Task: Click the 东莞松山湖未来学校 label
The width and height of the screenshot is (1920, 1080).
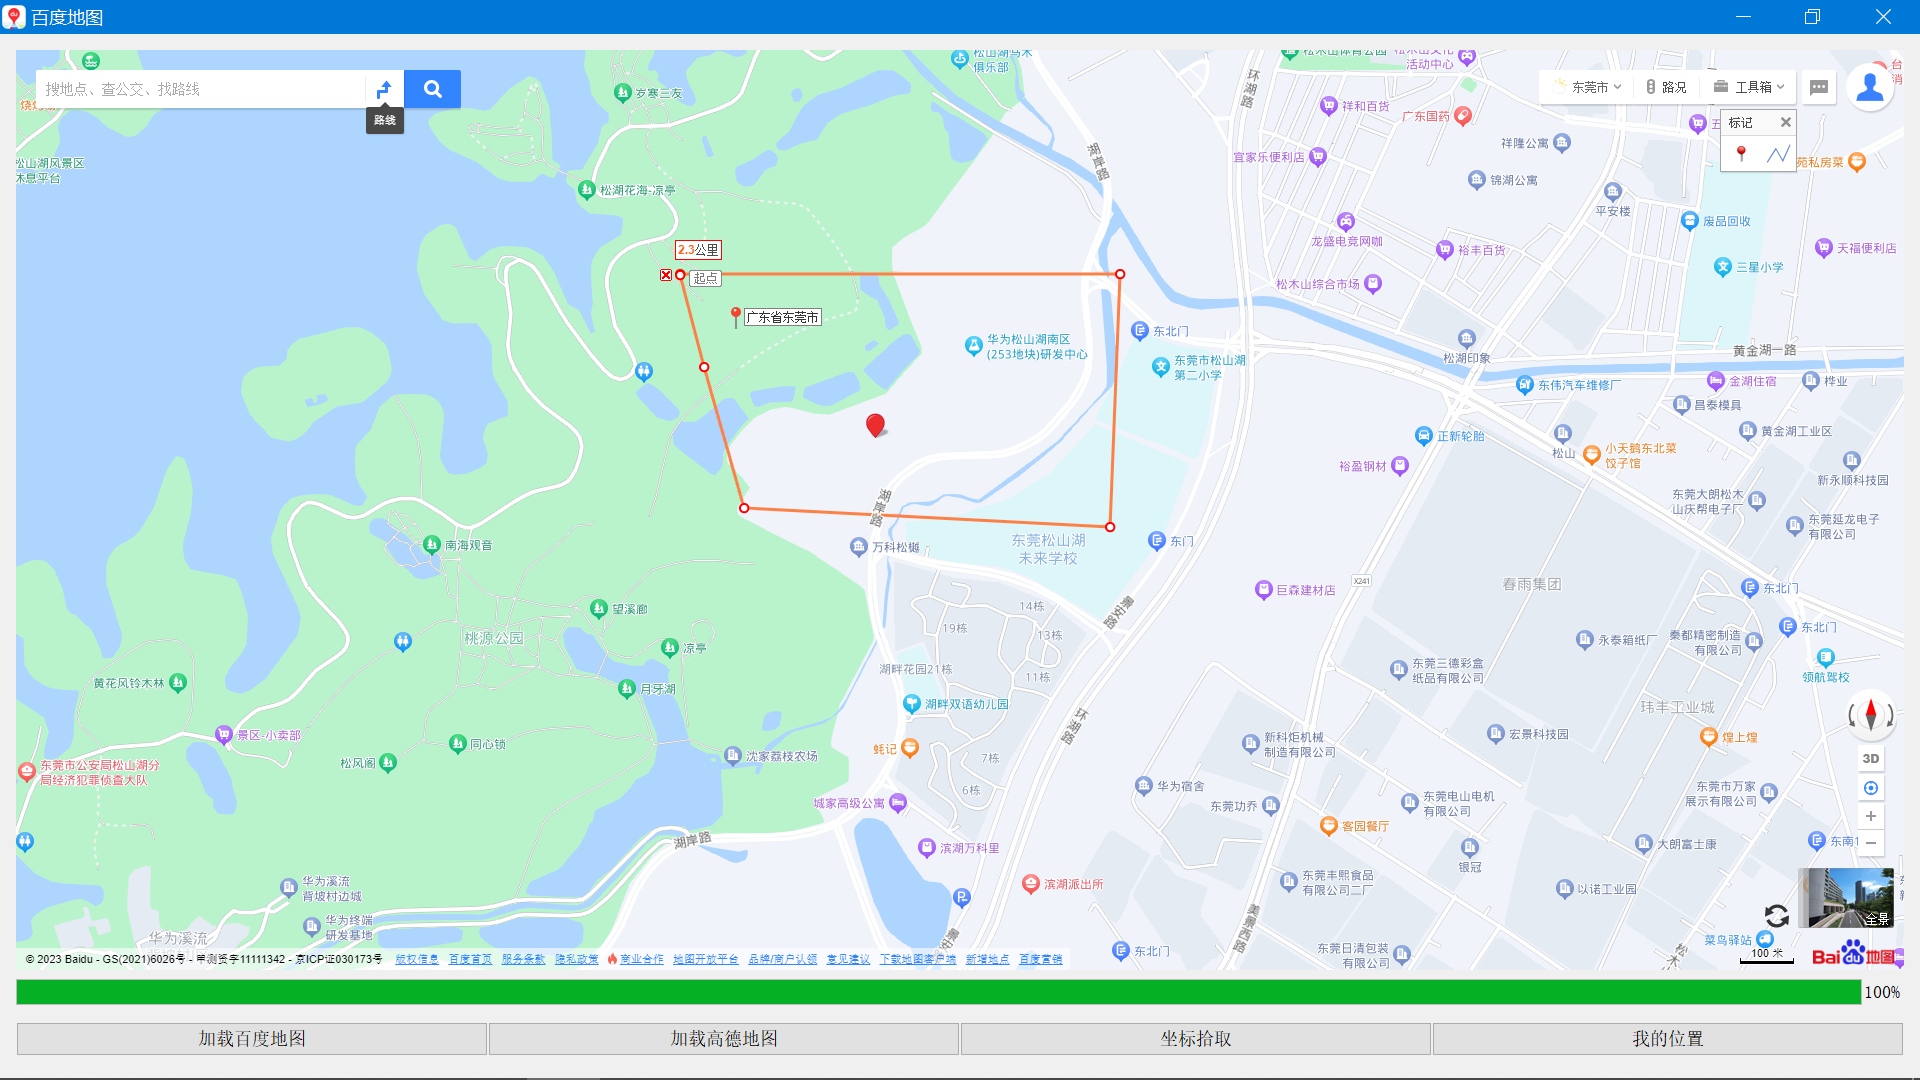Action: click(1048, 549)
